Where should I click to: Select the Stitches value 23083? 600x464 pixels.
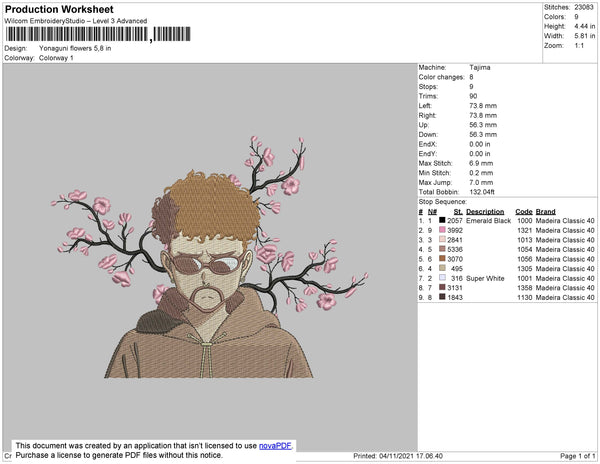click(x=584, y=7)
